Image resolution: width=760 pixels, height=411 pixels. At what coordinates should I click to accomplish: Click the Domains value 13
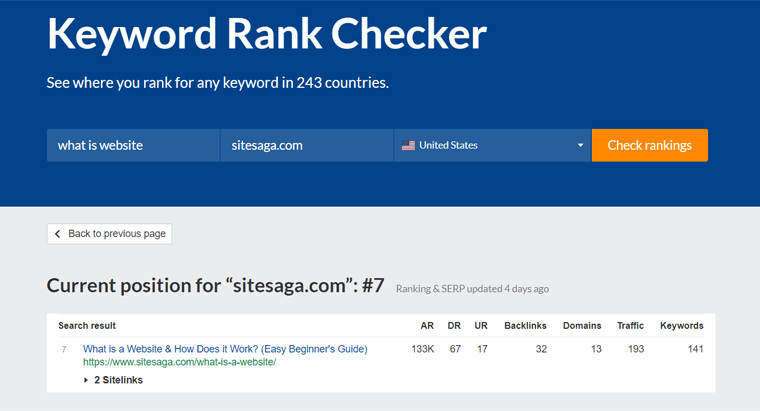596,349
